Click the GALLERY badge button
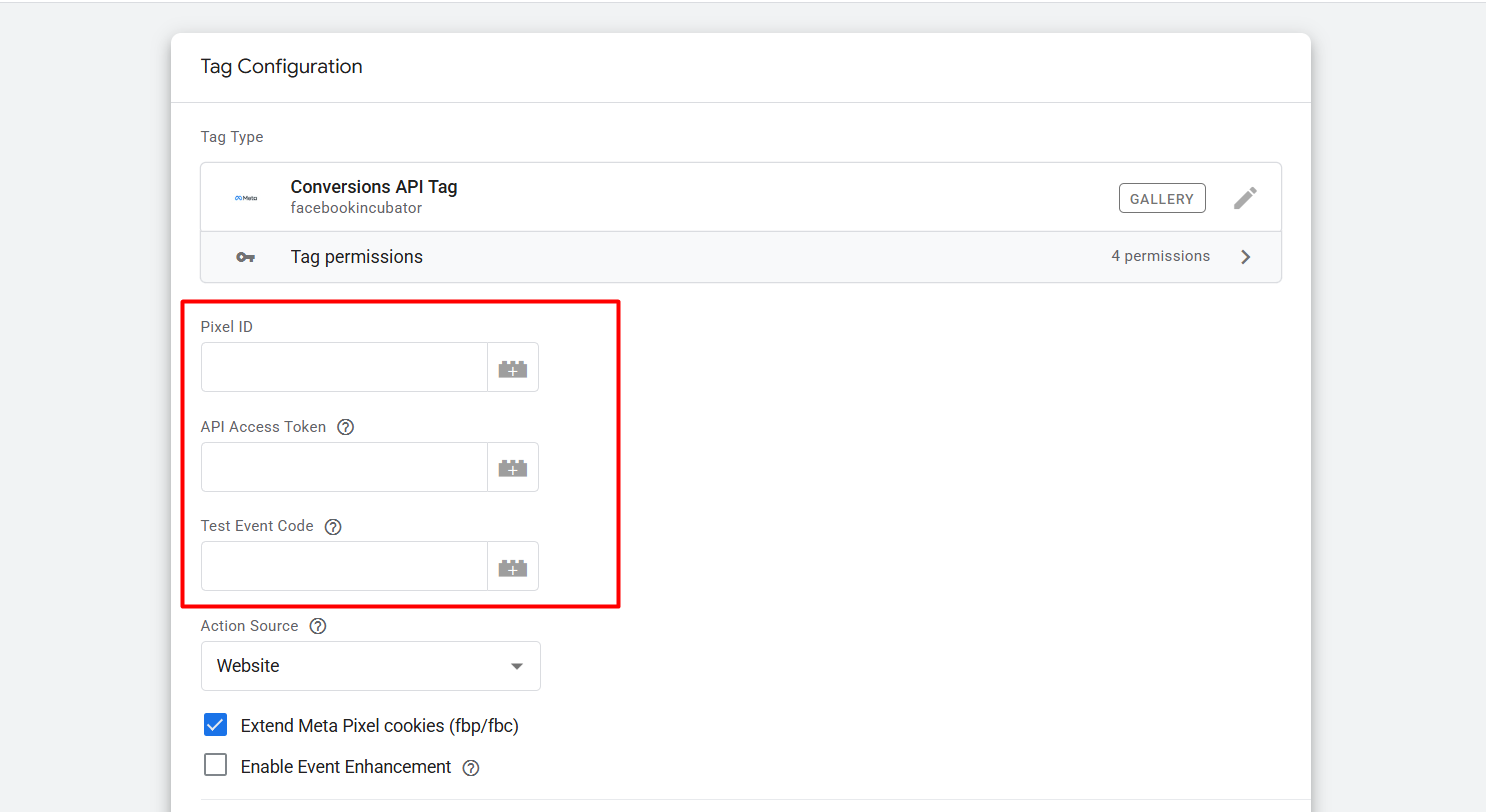This screenshot has width=1486, height=812. (x=1161, y=199)
